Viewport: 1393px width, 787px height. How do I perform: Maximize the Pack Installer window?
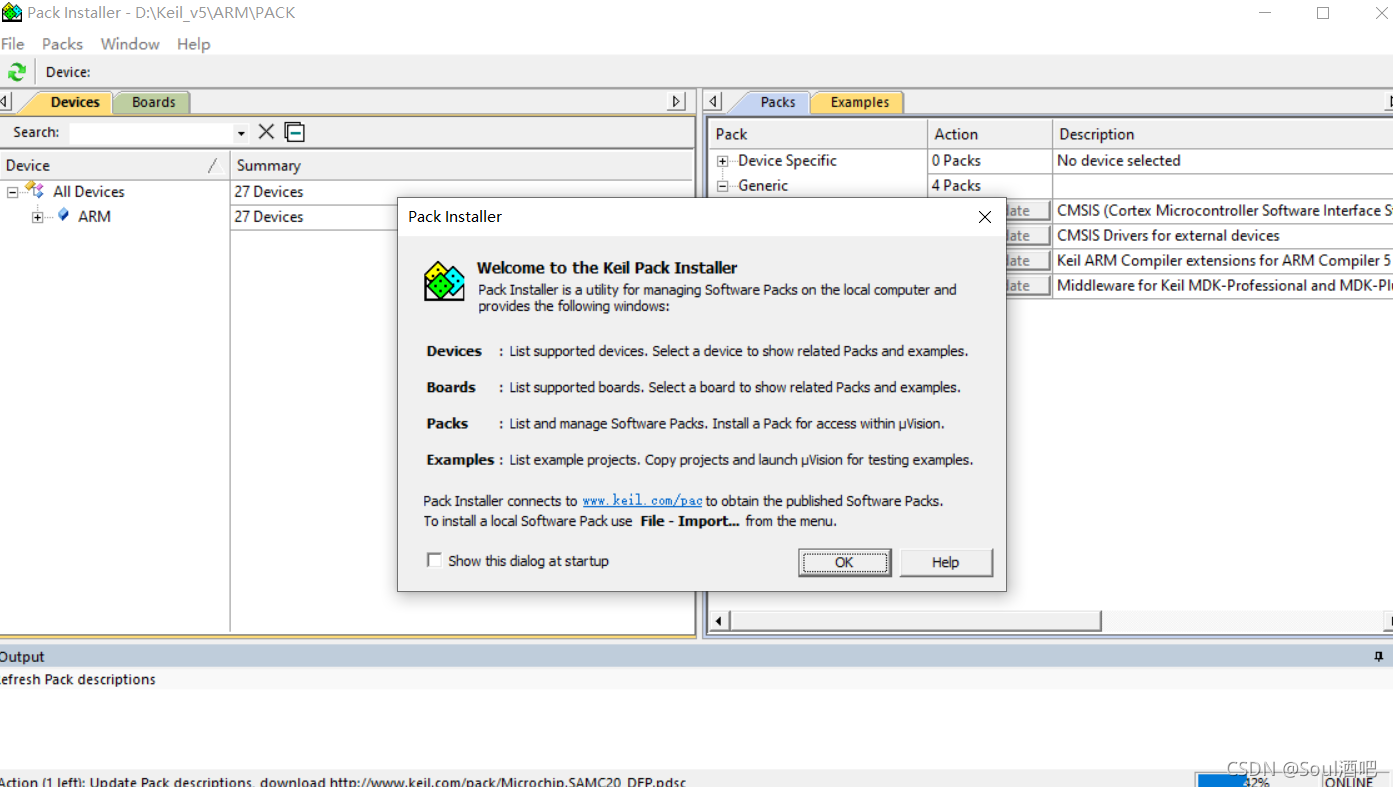click(x=1323, y=13)
